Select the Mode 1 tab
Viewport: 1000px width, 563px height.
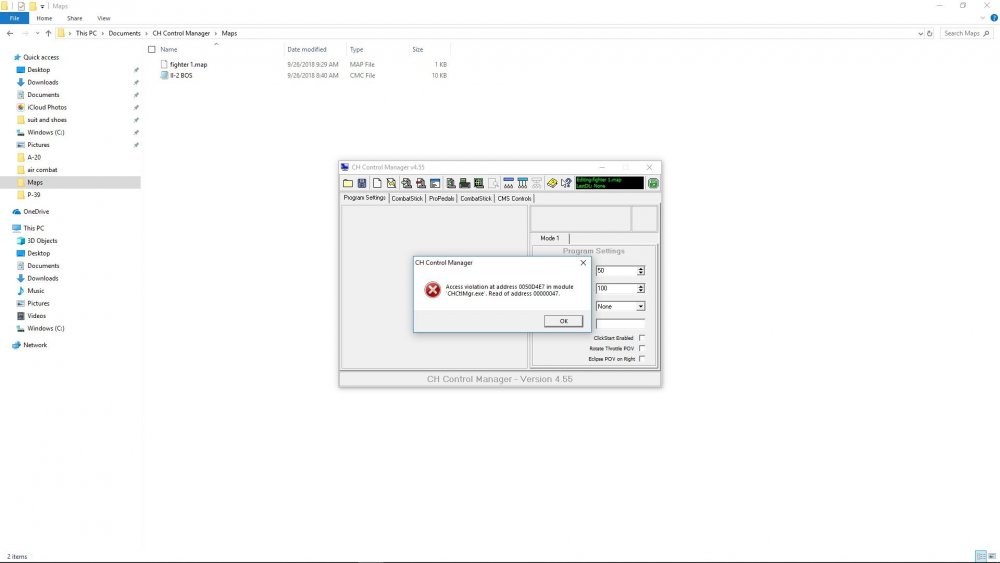[550, 238]
